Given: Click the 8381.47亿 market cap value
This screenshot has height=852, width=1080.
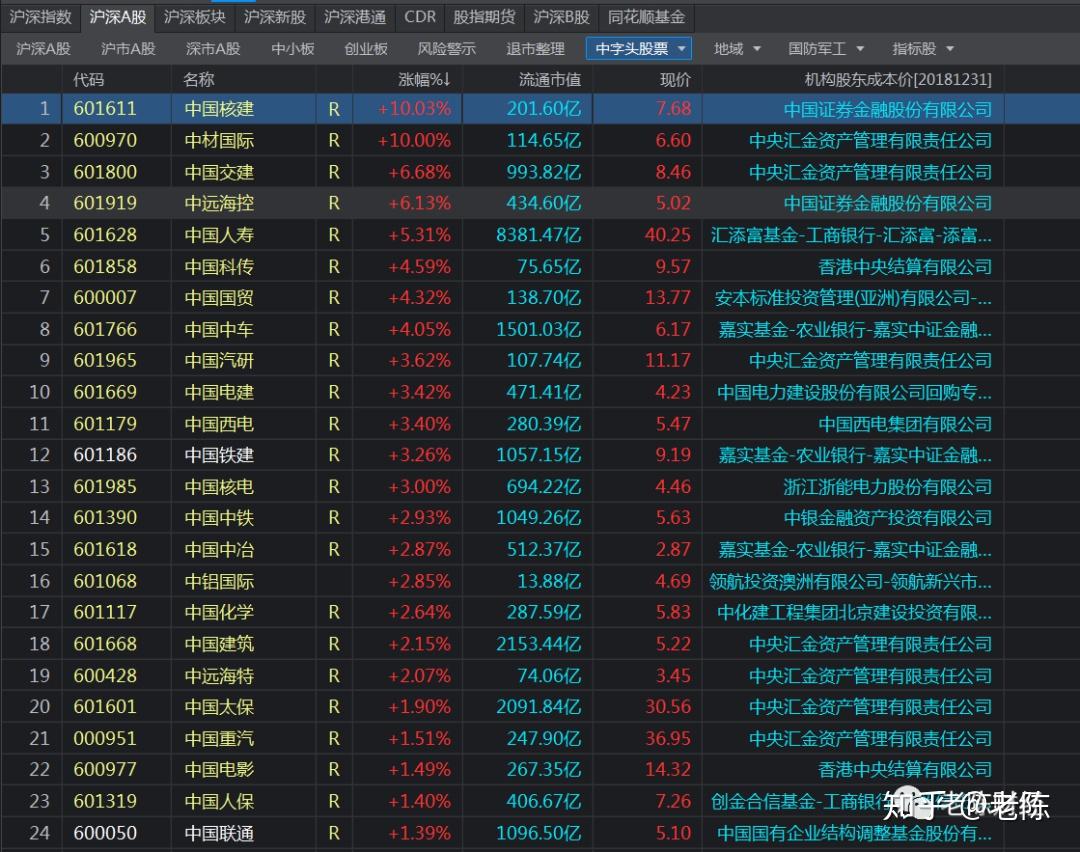Looking at the screenshot, I should pyautogui.click(x=539, y=235).
